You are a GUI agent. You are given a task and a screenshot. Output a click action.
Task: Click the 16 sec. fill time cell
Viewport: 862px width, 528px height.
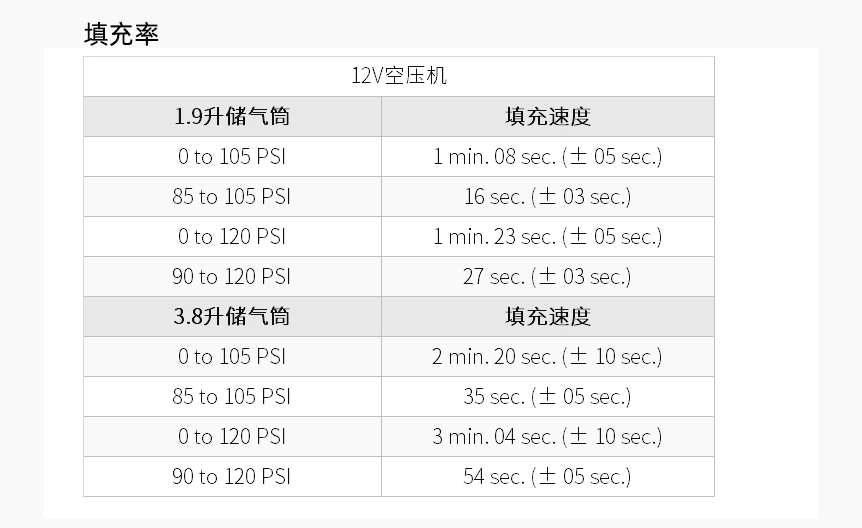click(x=548, y=196)
